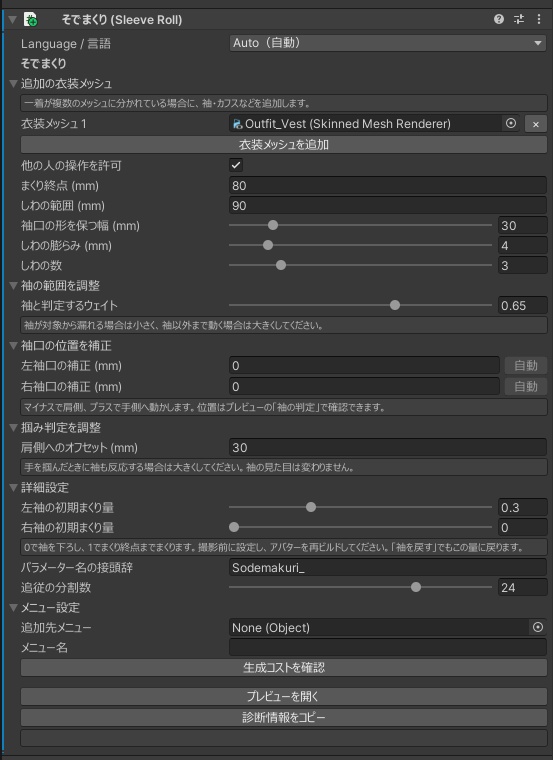Click the まくり終点 (mm) field showing 80
This screenshot has height=760, width=553.
(388, 186)
